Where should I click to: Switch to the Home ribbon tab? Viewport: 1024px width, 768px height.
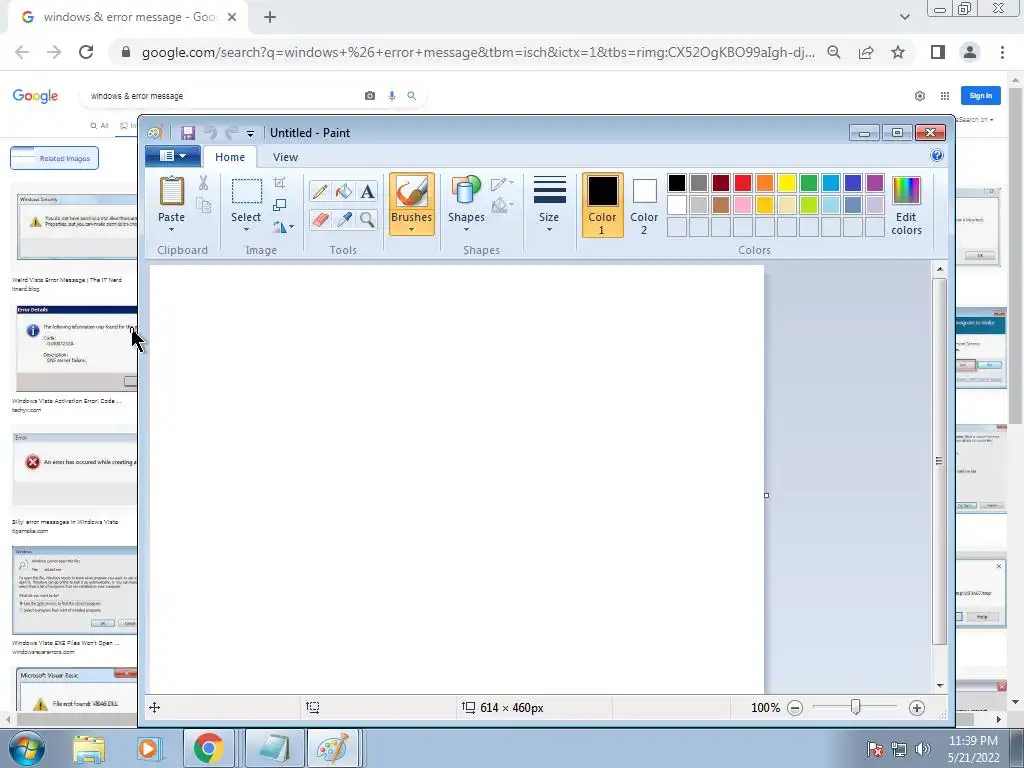click(x=230, y=157)
